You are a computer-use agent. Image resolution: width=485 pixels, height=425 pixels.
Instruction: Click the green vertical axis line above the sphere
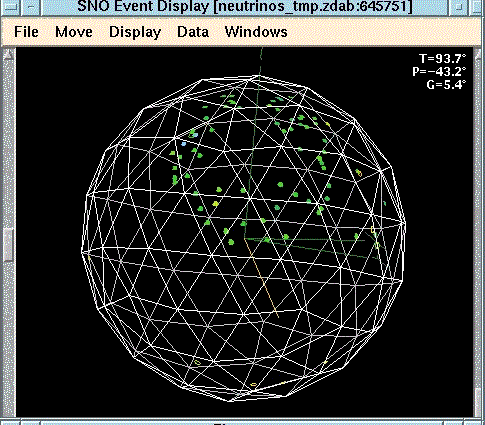click(x=261, y=62)
